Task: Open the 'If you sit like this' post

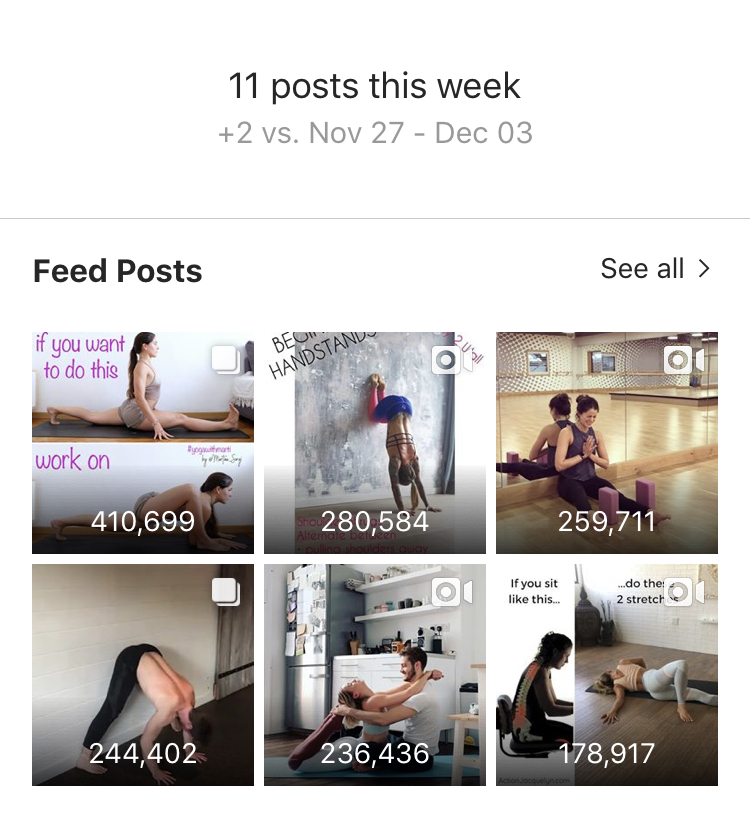Action: (607, 675)
